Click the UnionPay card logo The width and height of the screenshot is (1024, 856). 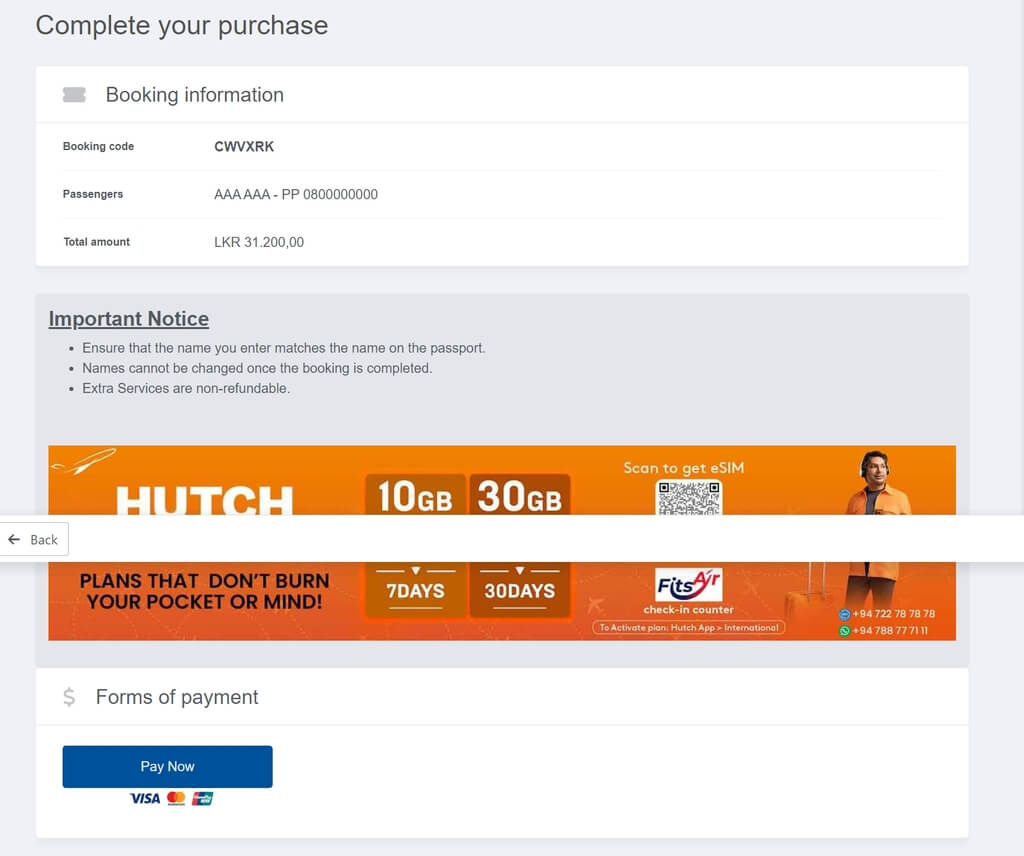click(x=202, y=798)
